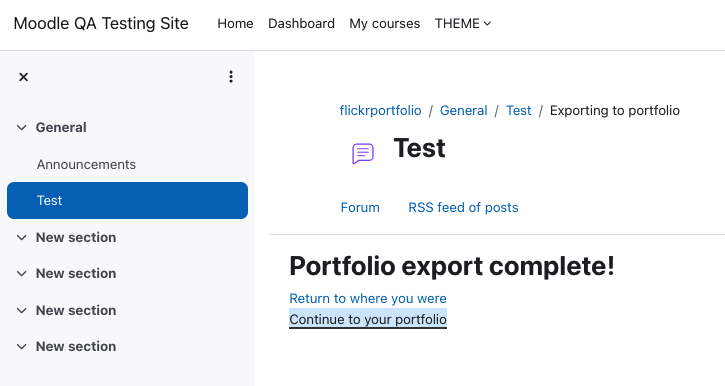
Task: Click the Moodle QA Testing Site title
Action: tap(101, 24)
